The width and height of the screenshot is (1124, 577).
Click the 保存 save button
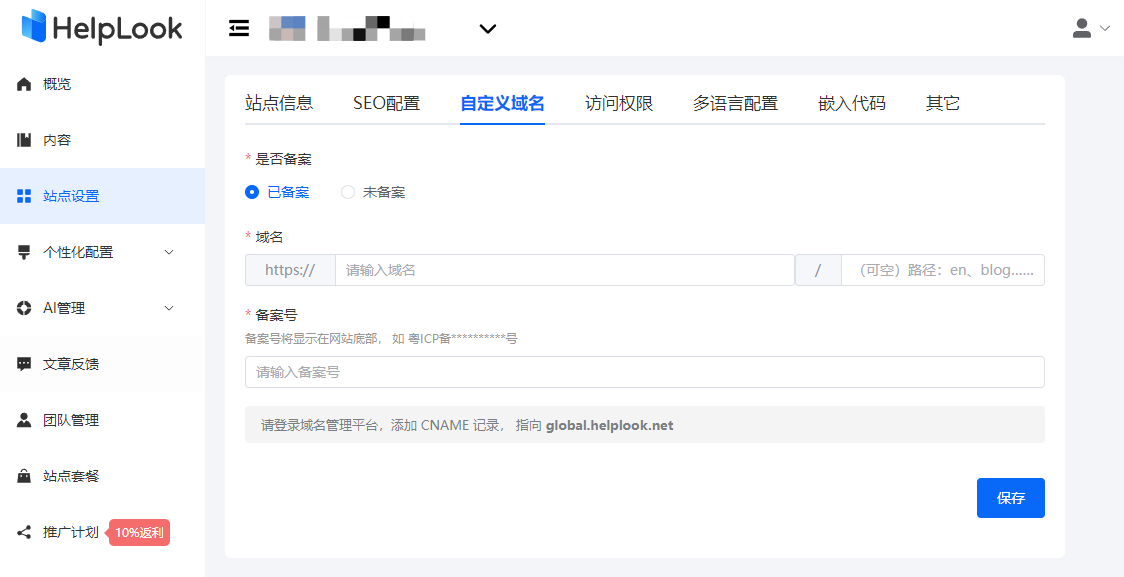coord(1010,497)
